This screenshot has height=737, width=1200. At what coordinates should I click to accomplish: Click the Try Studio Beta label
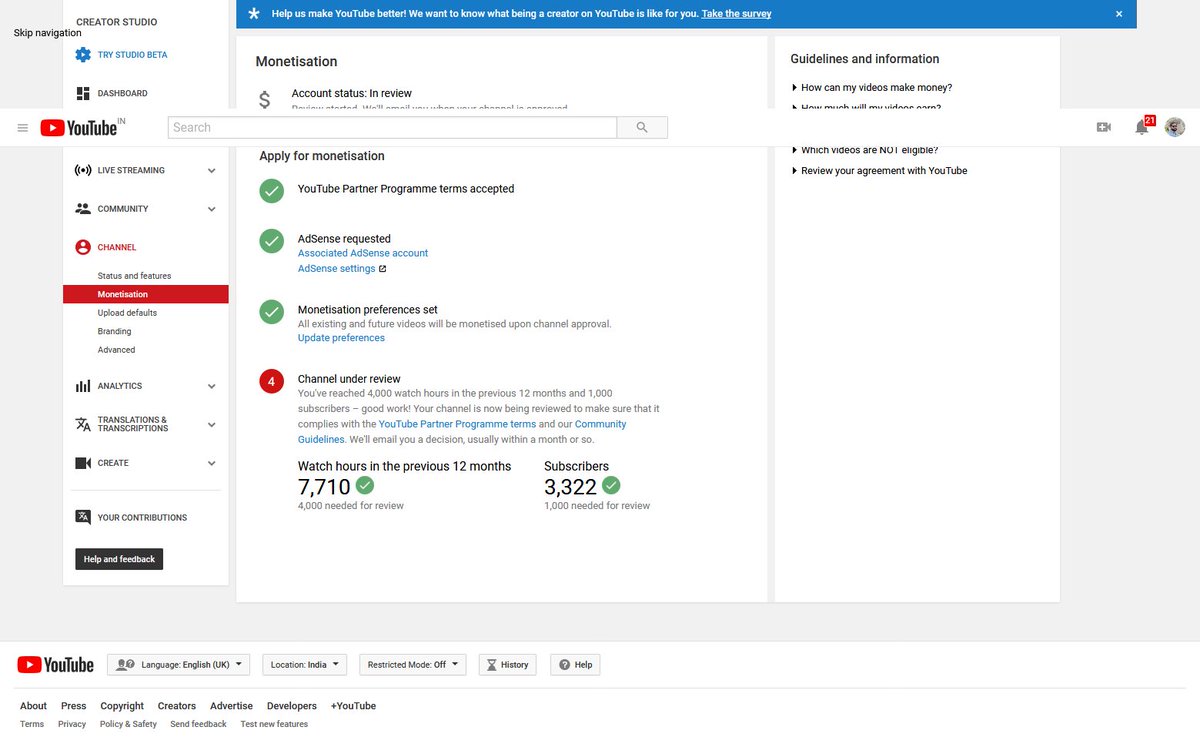132,55
